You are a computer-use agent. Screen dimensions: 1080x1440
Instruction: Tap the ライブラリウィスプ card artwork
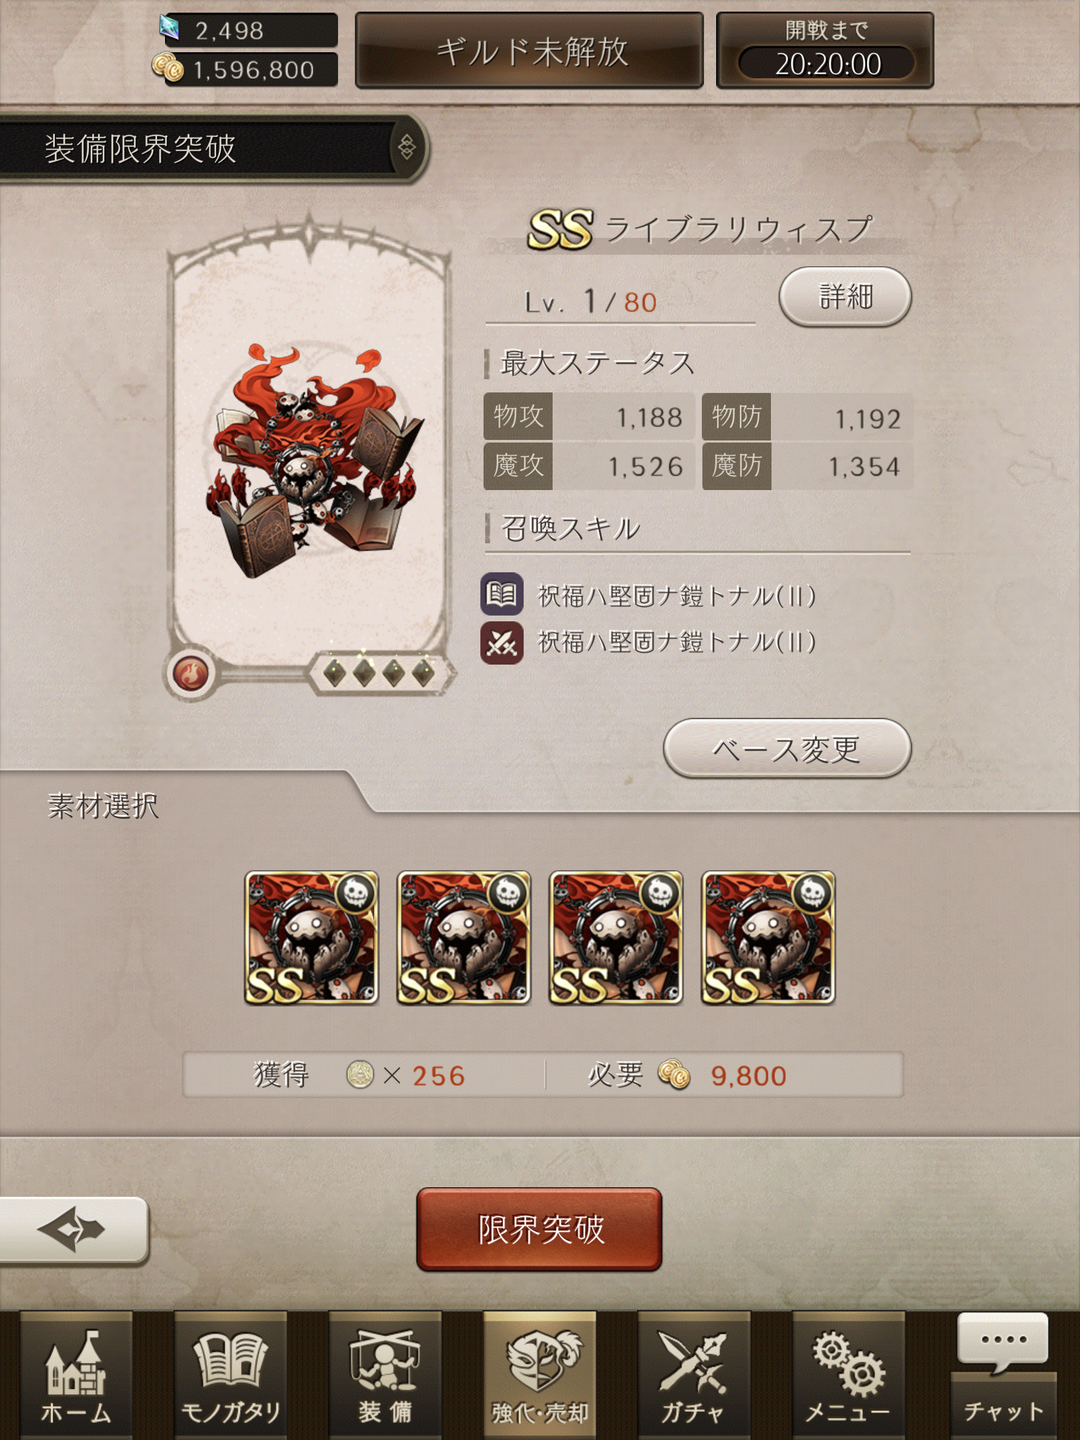click(312, 460)
